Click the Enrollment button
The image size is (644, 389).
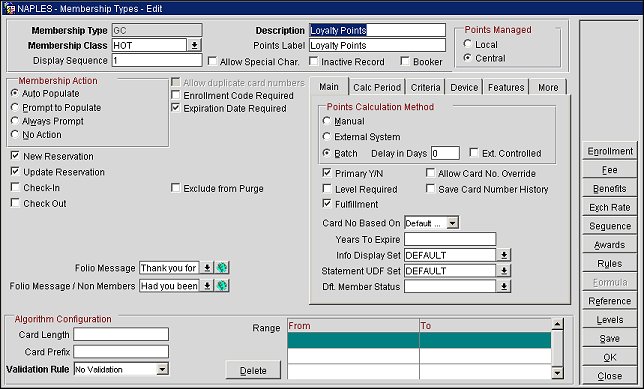610,151
